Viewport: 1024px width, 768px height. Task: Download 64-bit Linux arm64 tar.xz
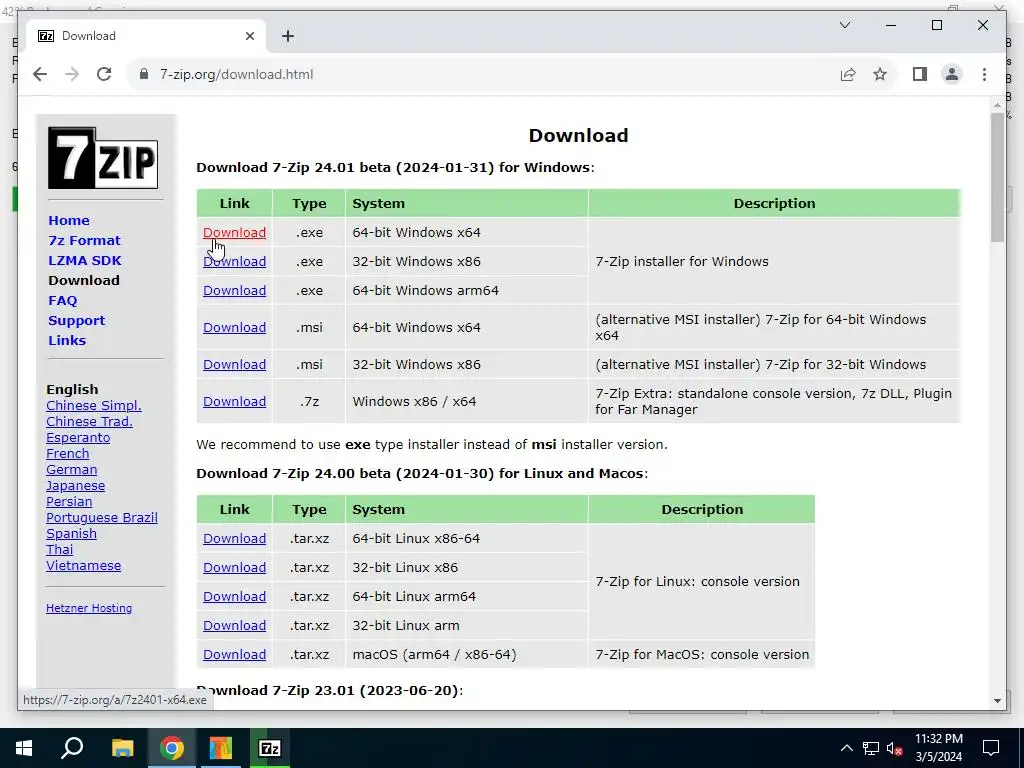(234, 596)
